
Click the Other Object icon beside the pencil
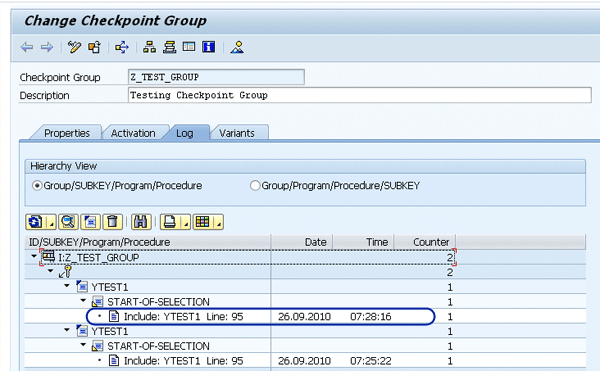coord(94,47)
